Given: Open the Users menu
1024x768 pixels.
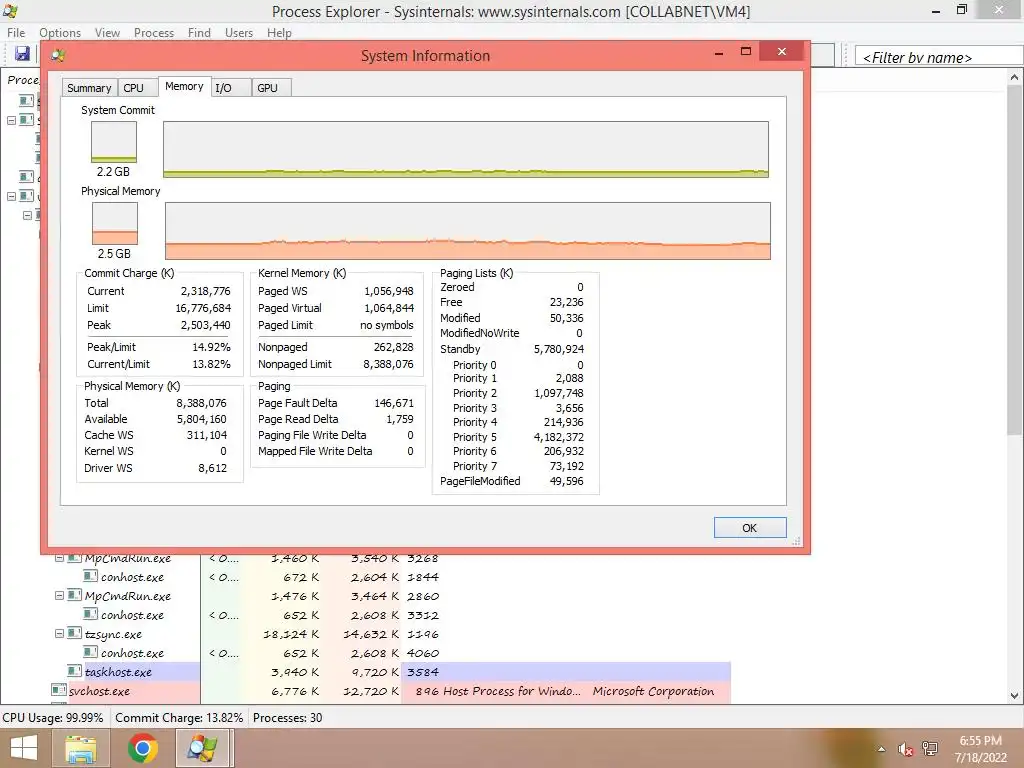Looking at the screenshot, I should tap(239, 33).
